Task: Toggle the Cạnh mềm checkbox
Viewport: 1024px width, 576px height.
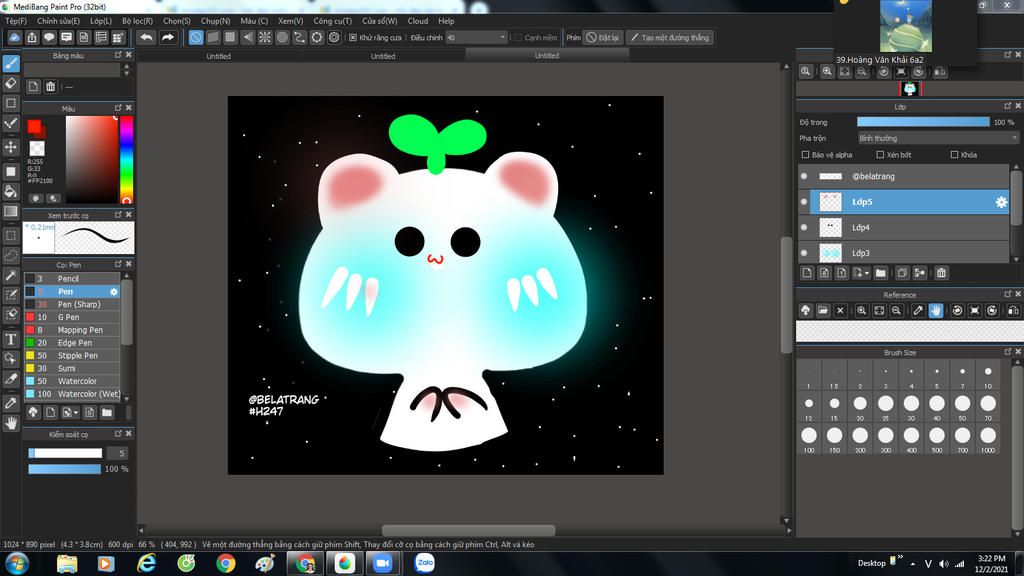Action: point(518,38)
